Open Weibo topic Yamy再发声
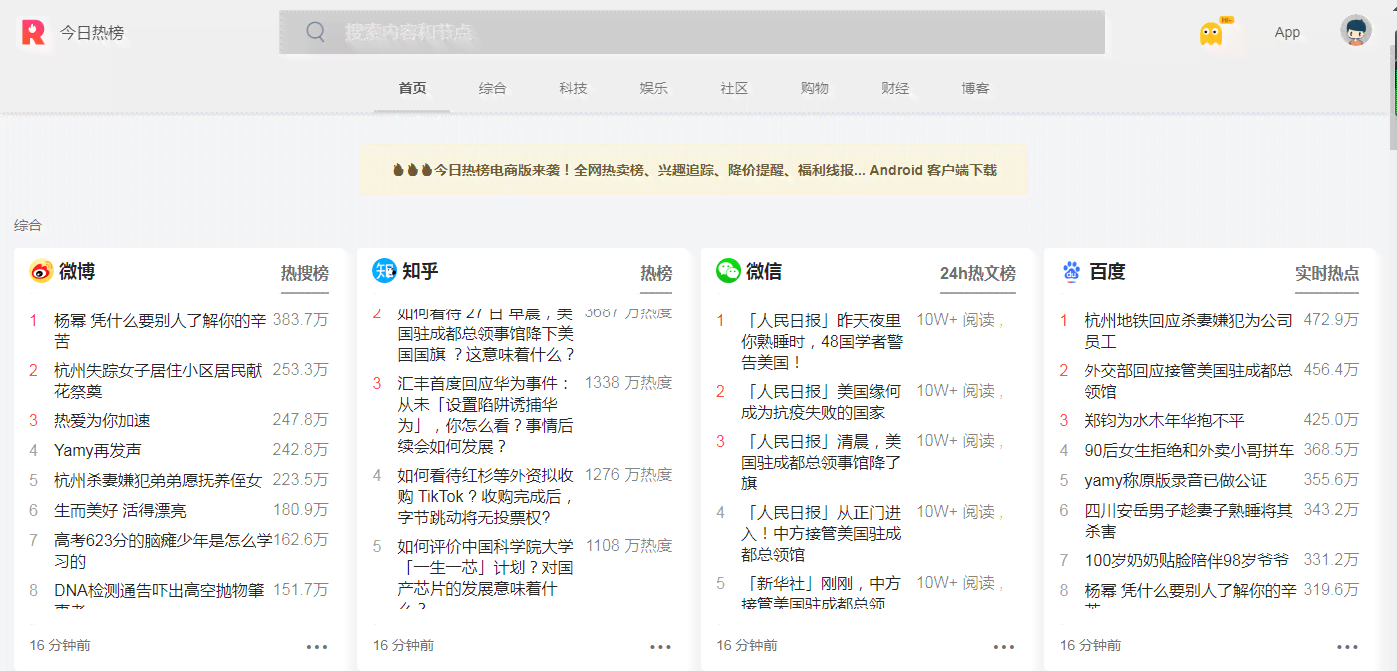The height and width of the screenshot is (671, 1397). pyautogui.click(x=98, y=450)
